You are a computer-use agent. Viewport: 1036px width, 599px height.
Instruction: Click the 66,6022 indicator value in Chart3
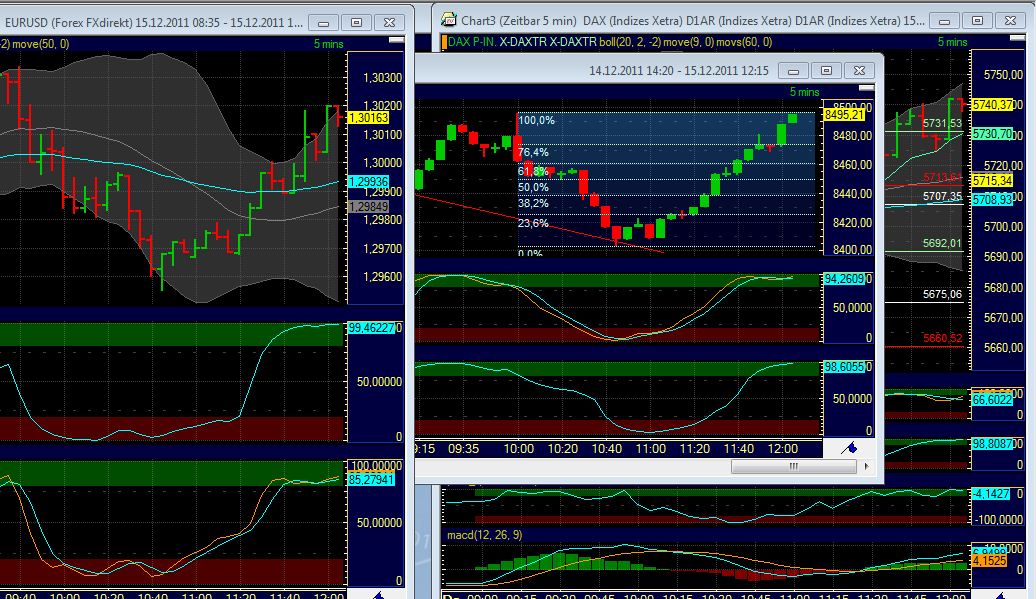[992, 400]
